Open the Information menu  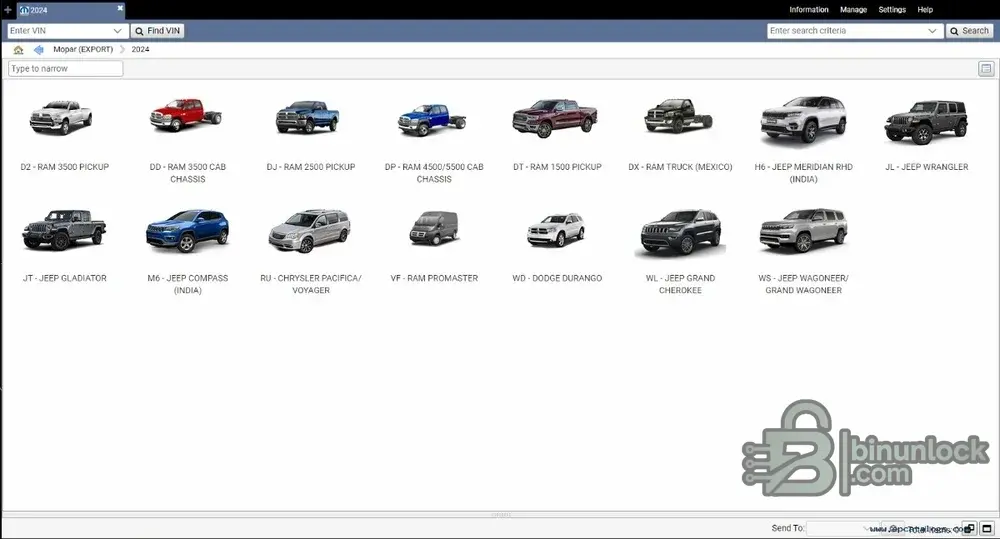click(809, 10)
